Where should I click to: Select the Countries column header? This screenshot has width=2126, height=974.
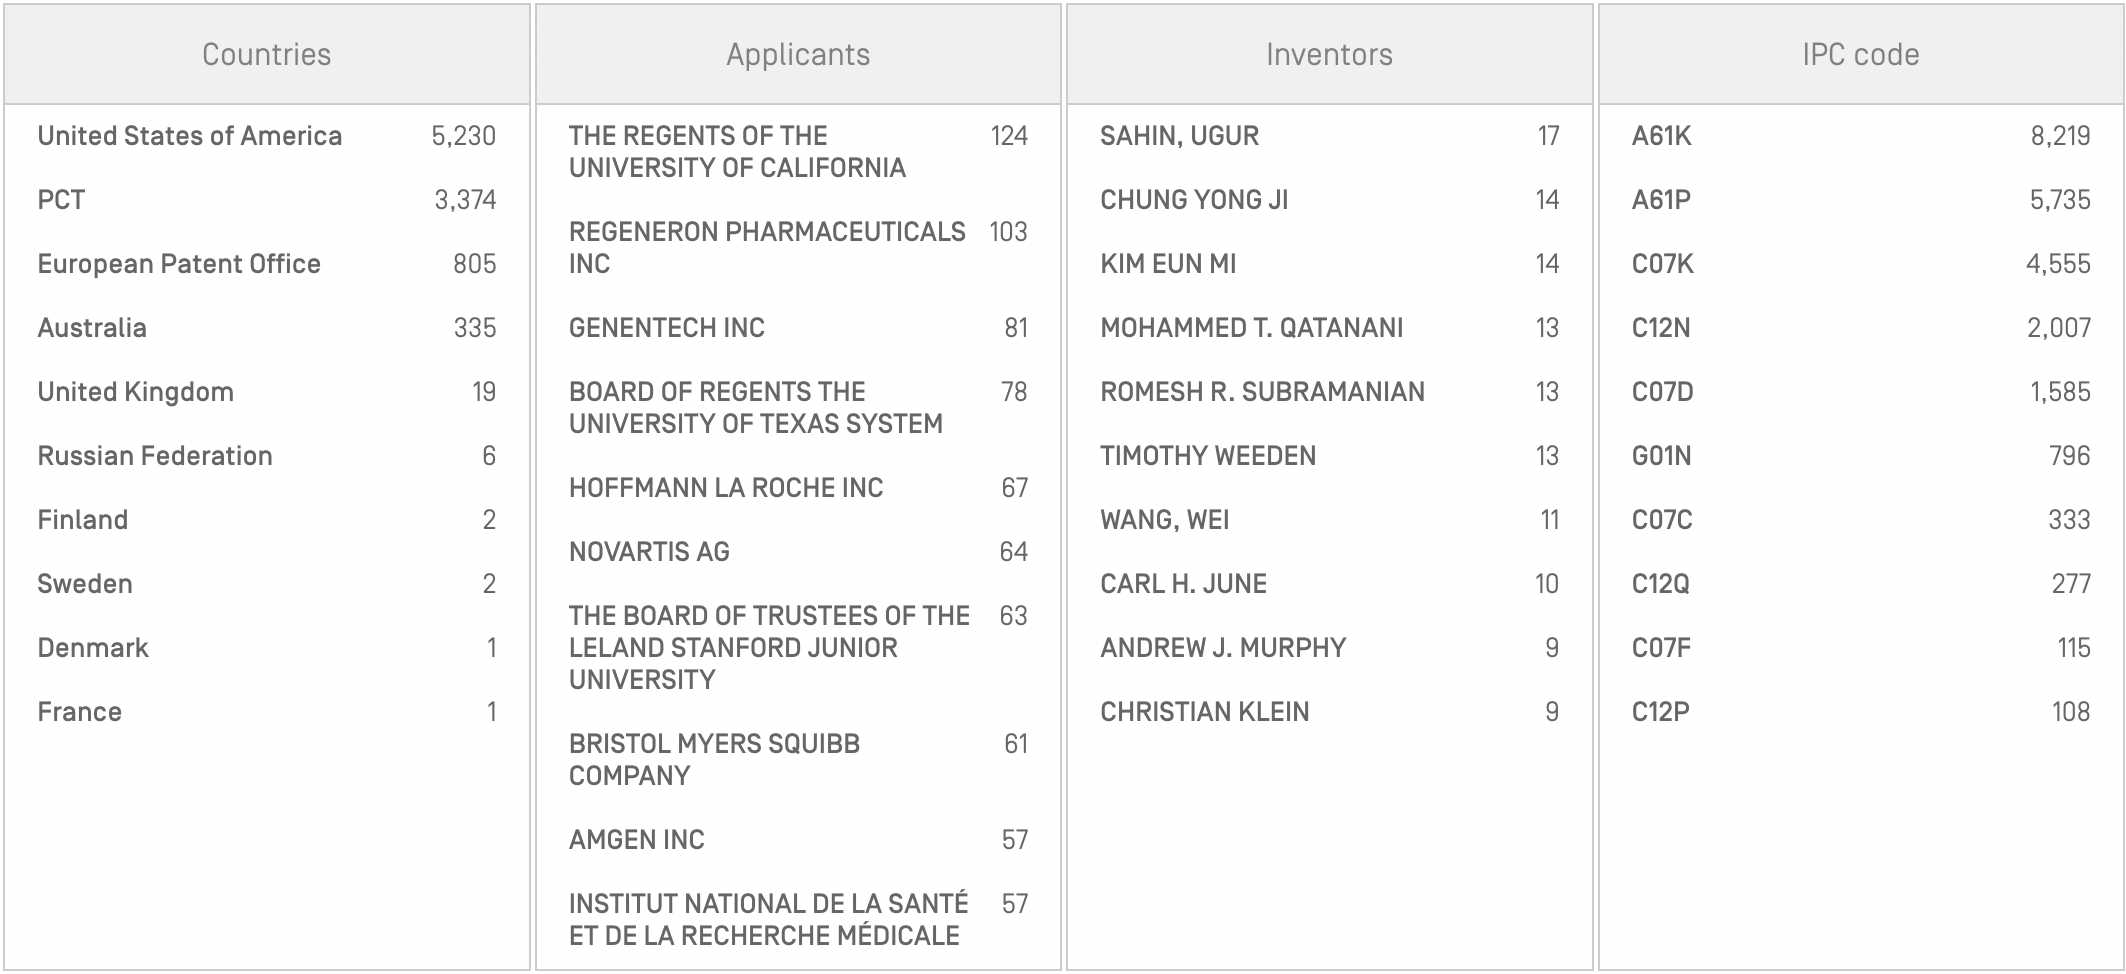coord(266,55)
